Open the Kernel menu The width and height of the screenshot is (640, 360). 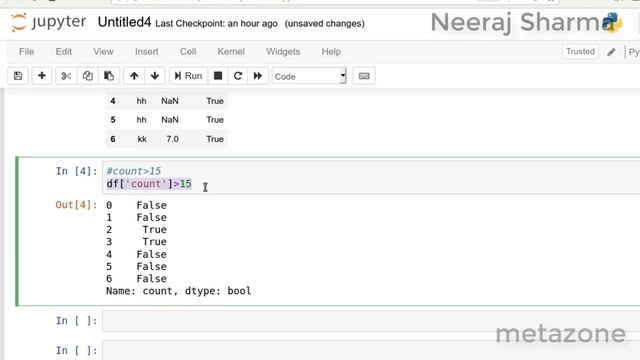(231, 52)
